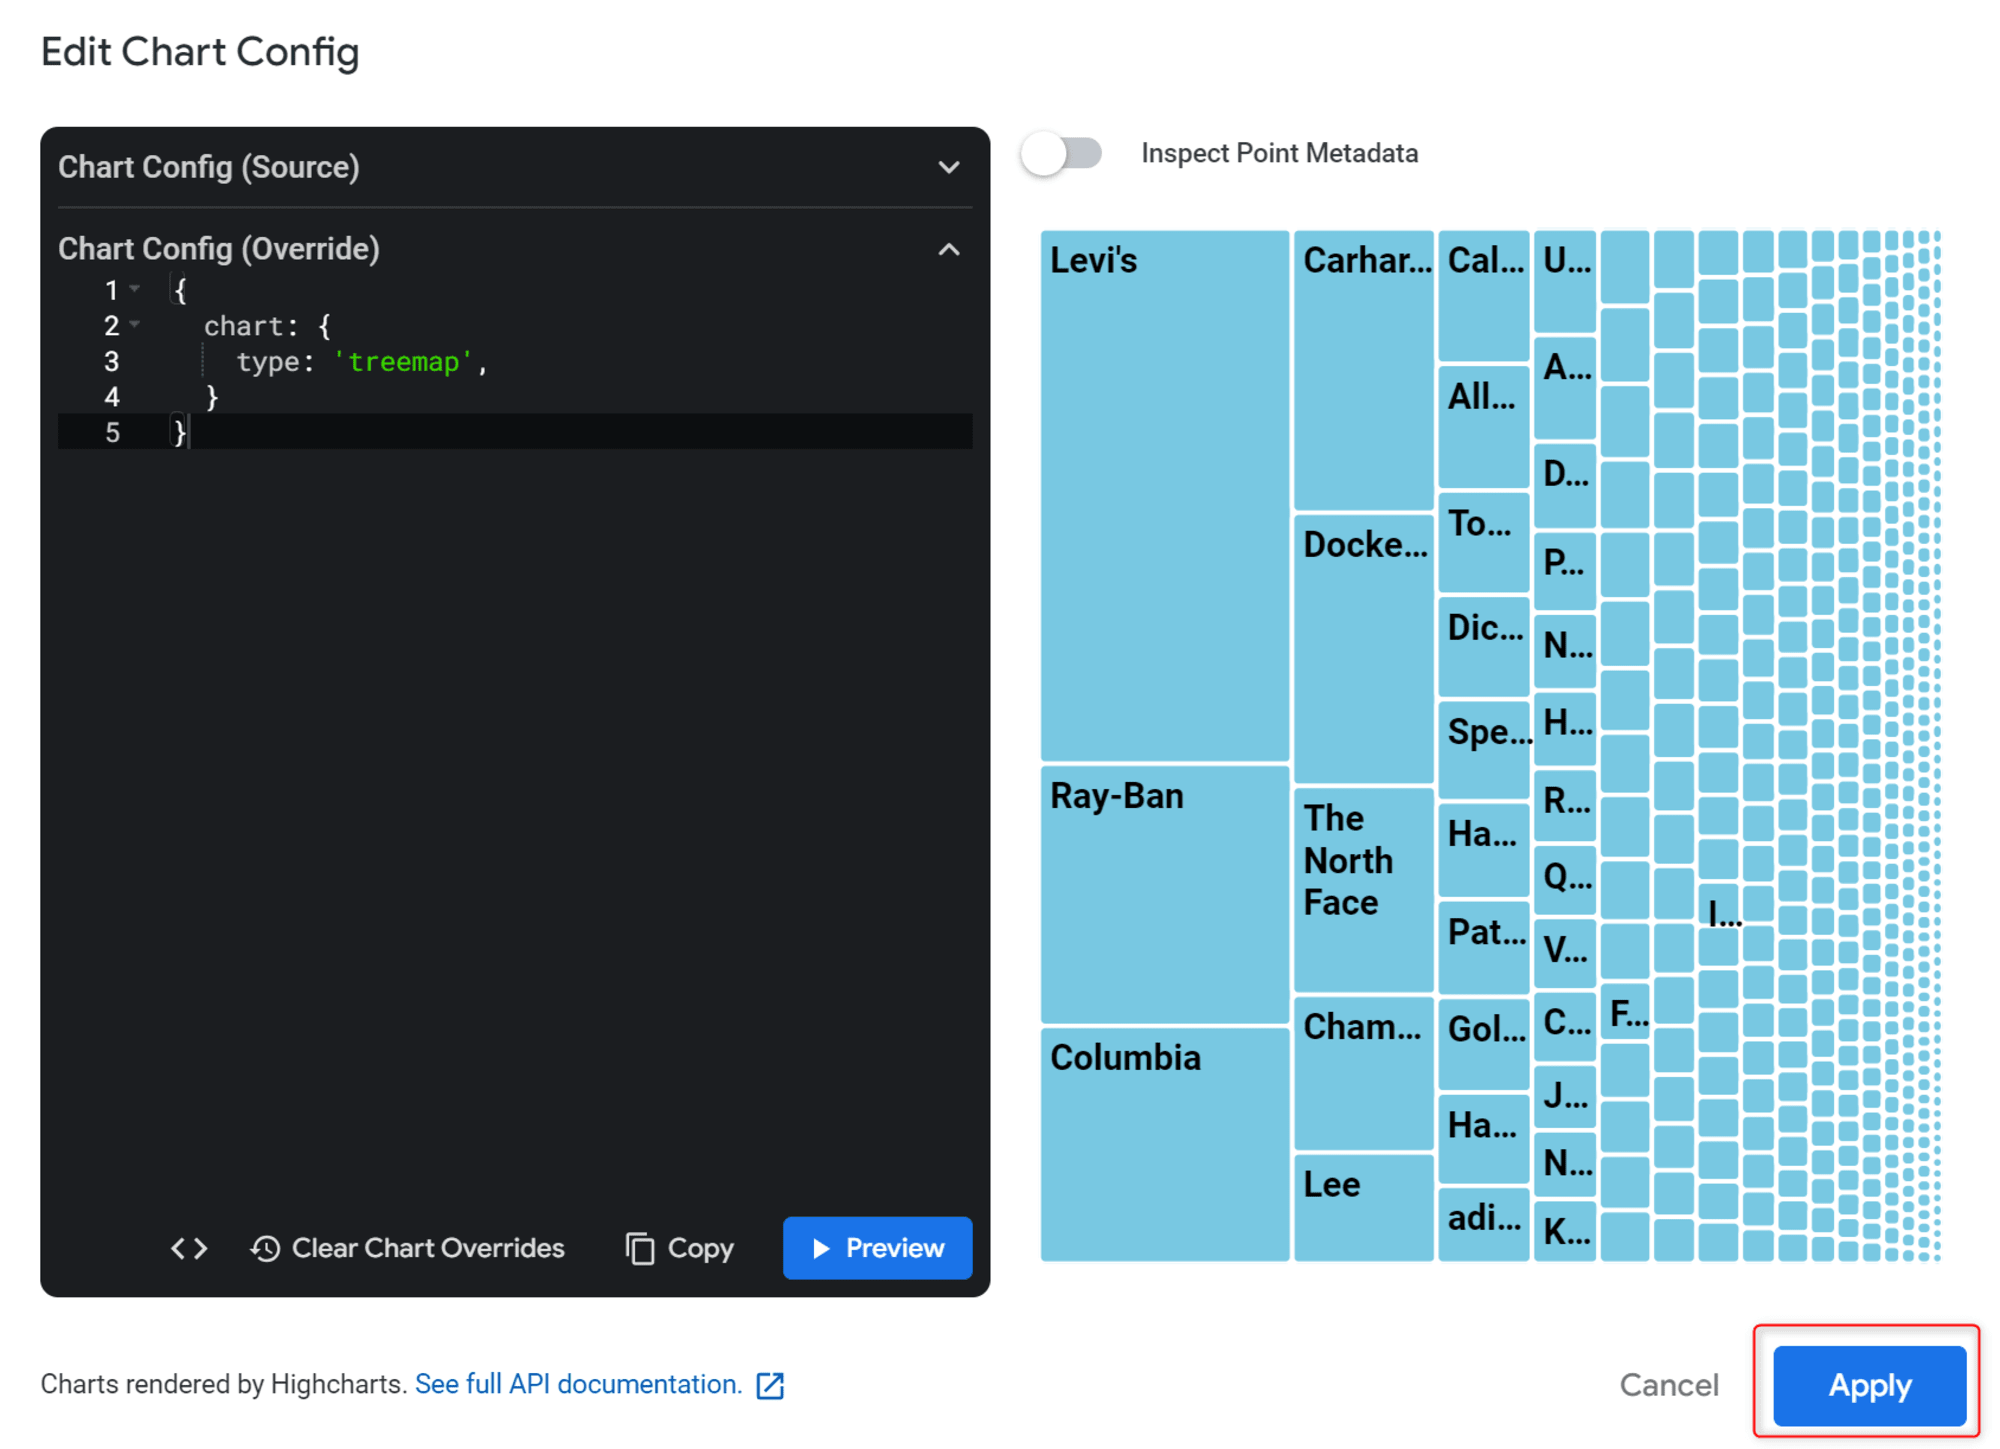
Task: Select the Lee treemap tile
Action: click(x=1364, y=1207)
